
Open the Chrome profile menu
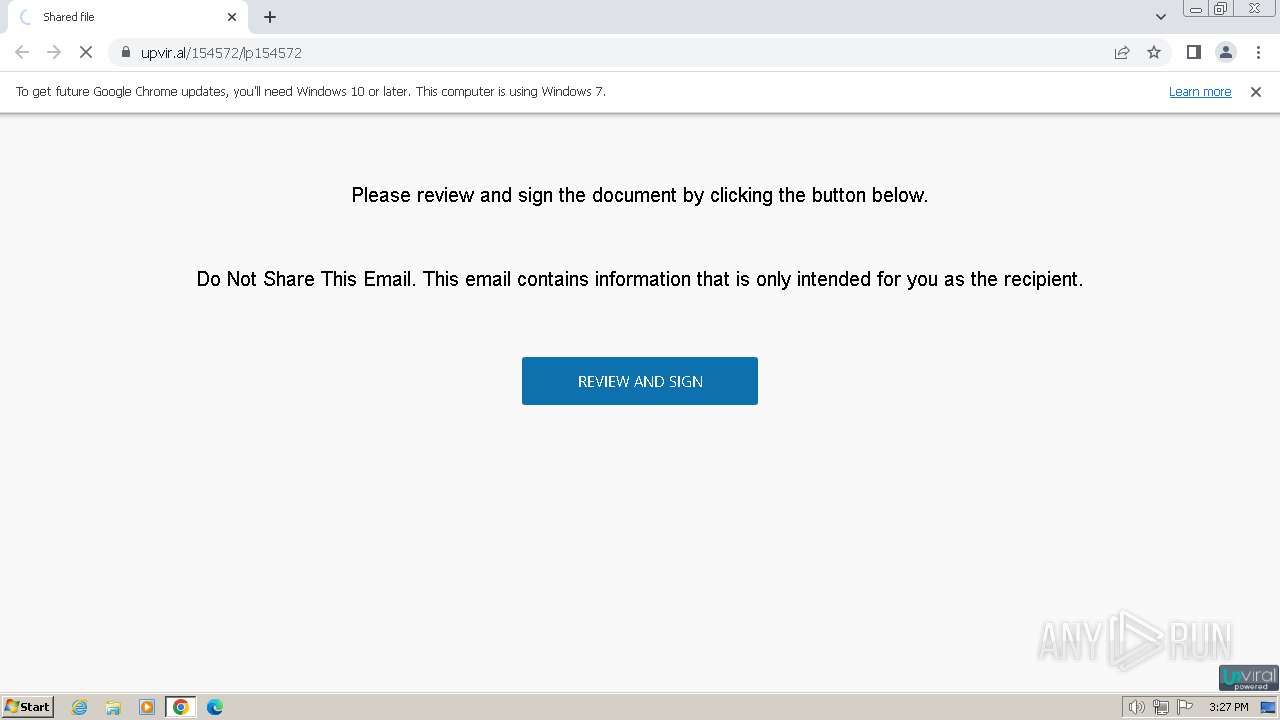1226,52
